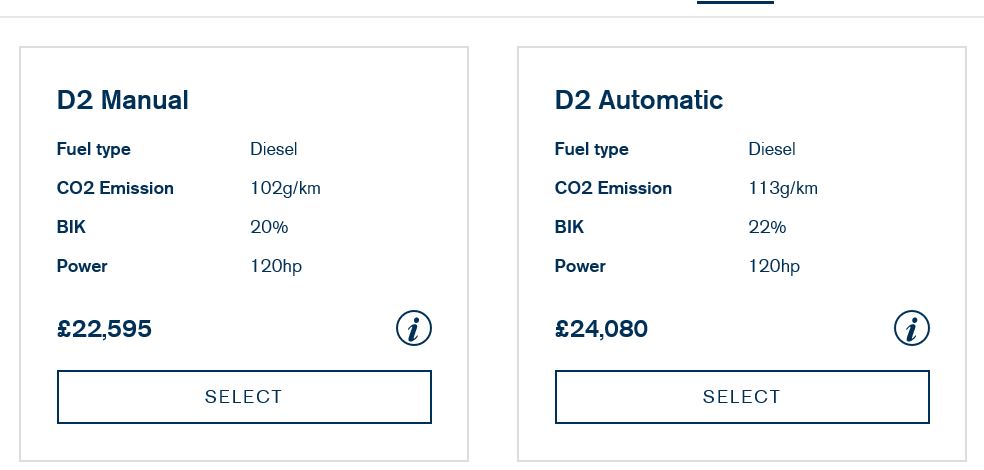Screen dimensions: 984x470
Task: Click the D2 Manual heading
Action: 122,100
